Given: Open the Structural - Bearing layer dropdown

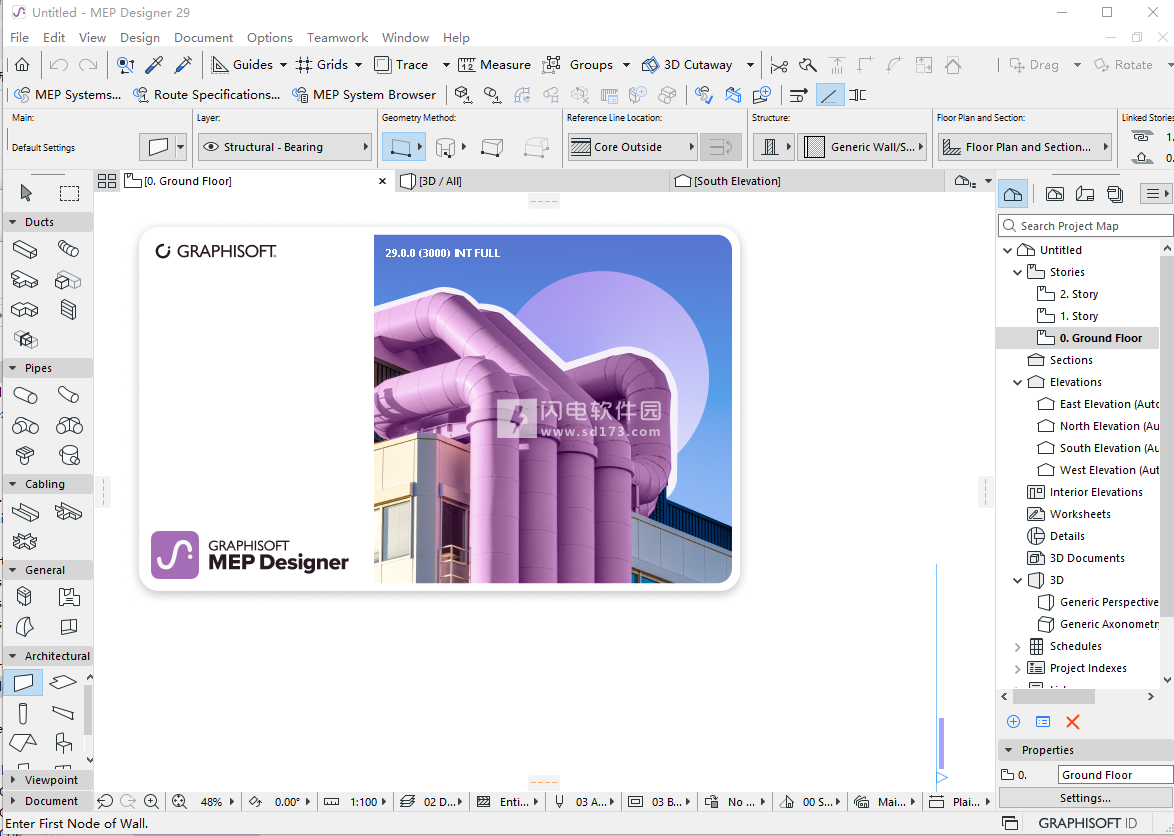Looking at the screenshot, I should pyautogui.click(x=285, y=147).
